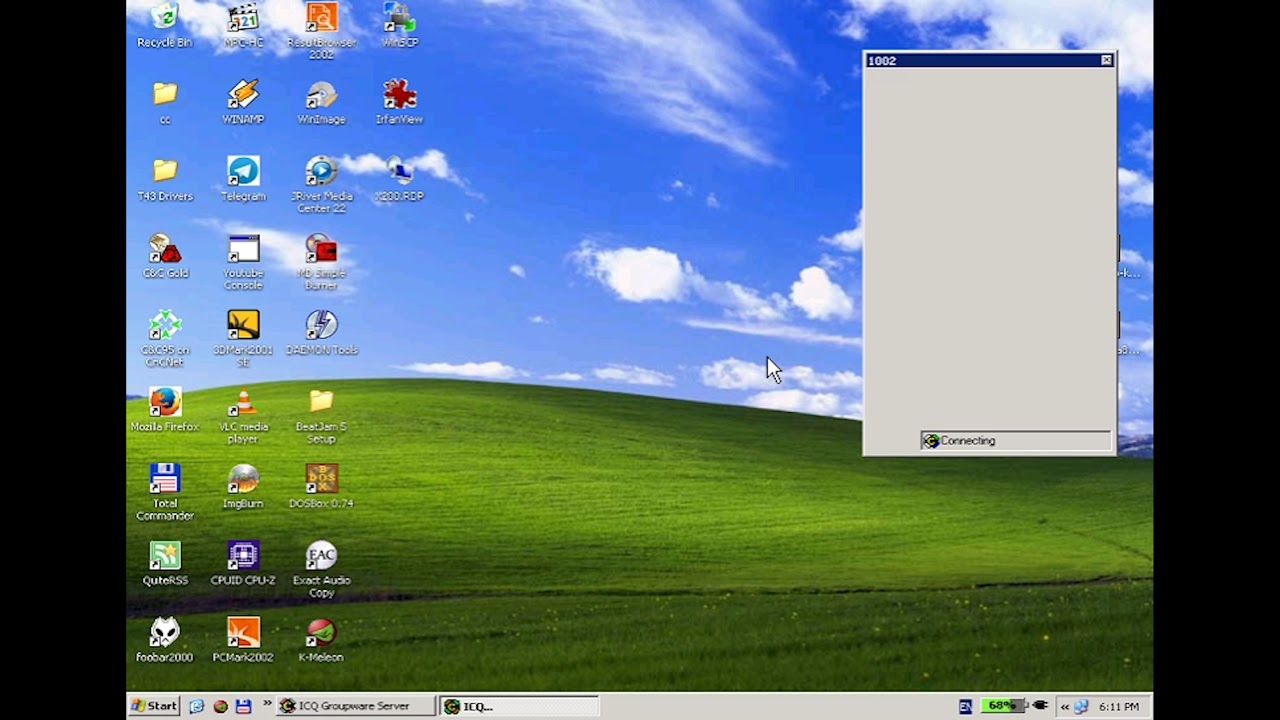Image resolution: width=1280 pixels, height=720 pixels.
Task: Click Internet Explorer quick launch icon
Action: point(197,706)
